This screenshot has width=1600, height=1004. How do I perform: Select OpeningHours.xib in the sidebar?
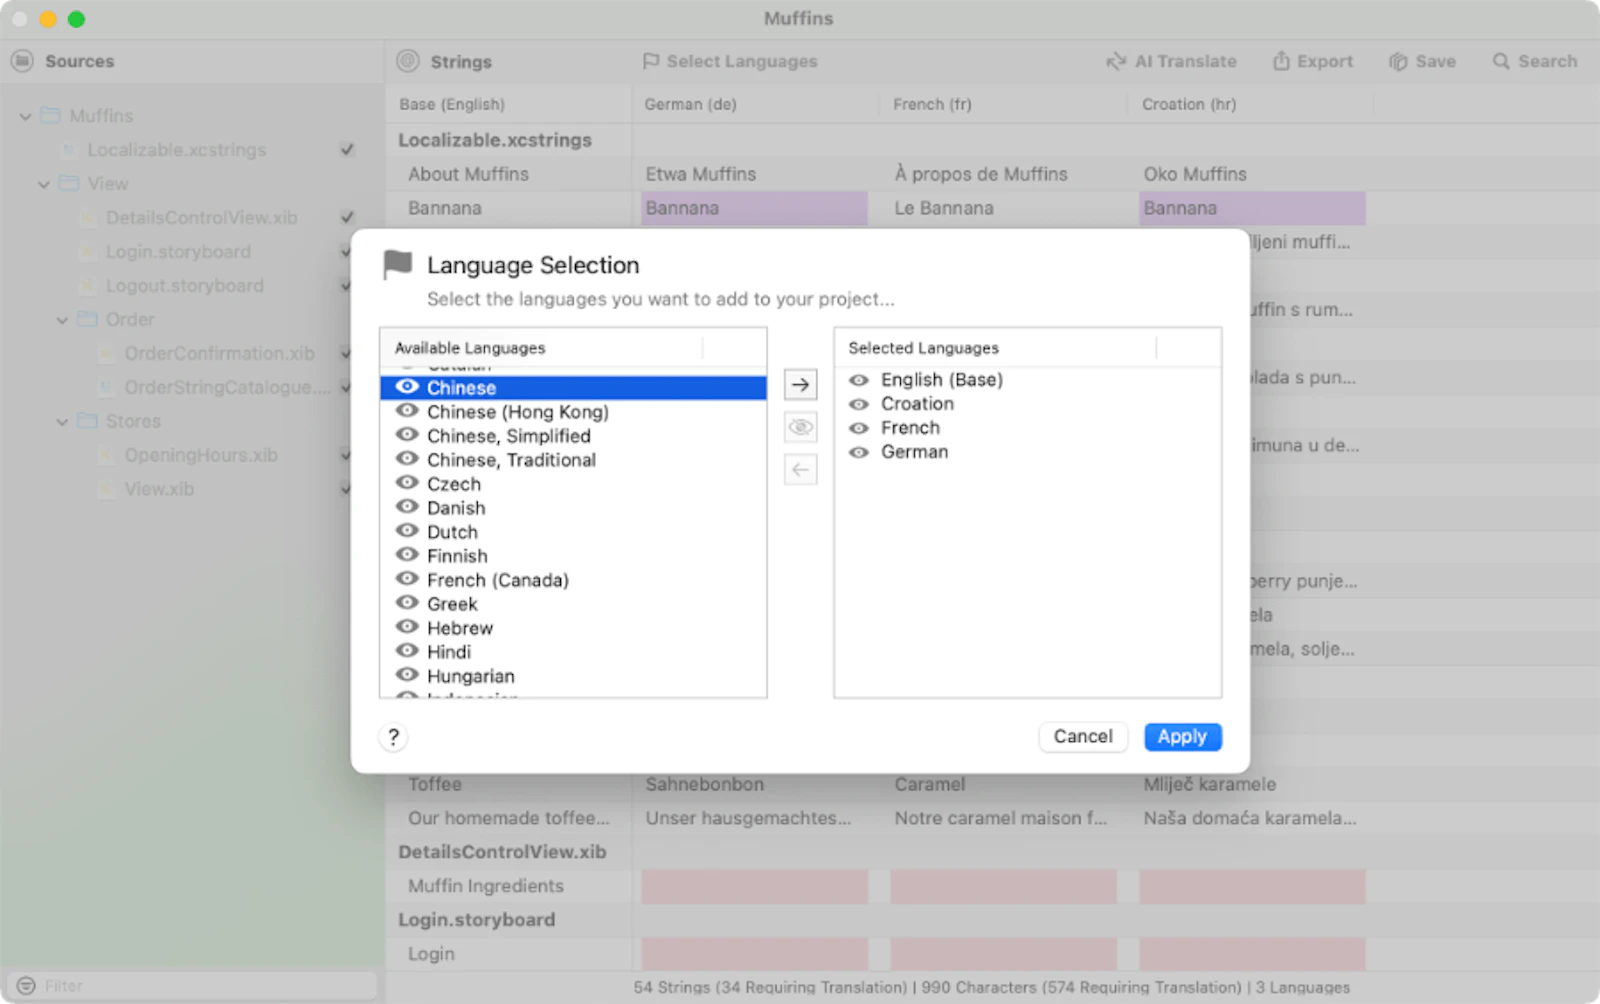click(201, 456)
